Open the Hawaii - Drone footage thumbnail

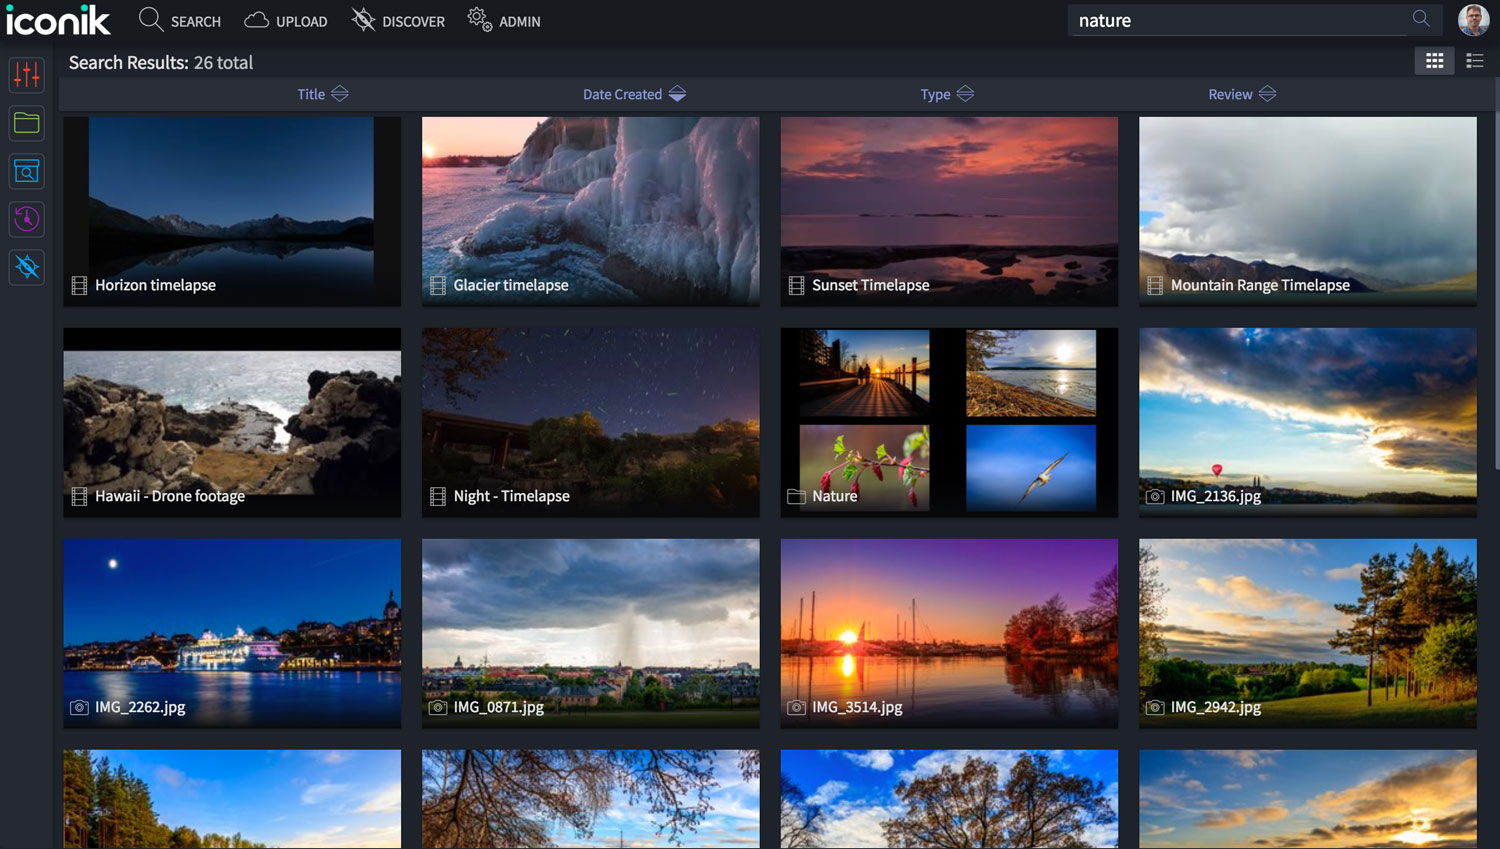232,423
